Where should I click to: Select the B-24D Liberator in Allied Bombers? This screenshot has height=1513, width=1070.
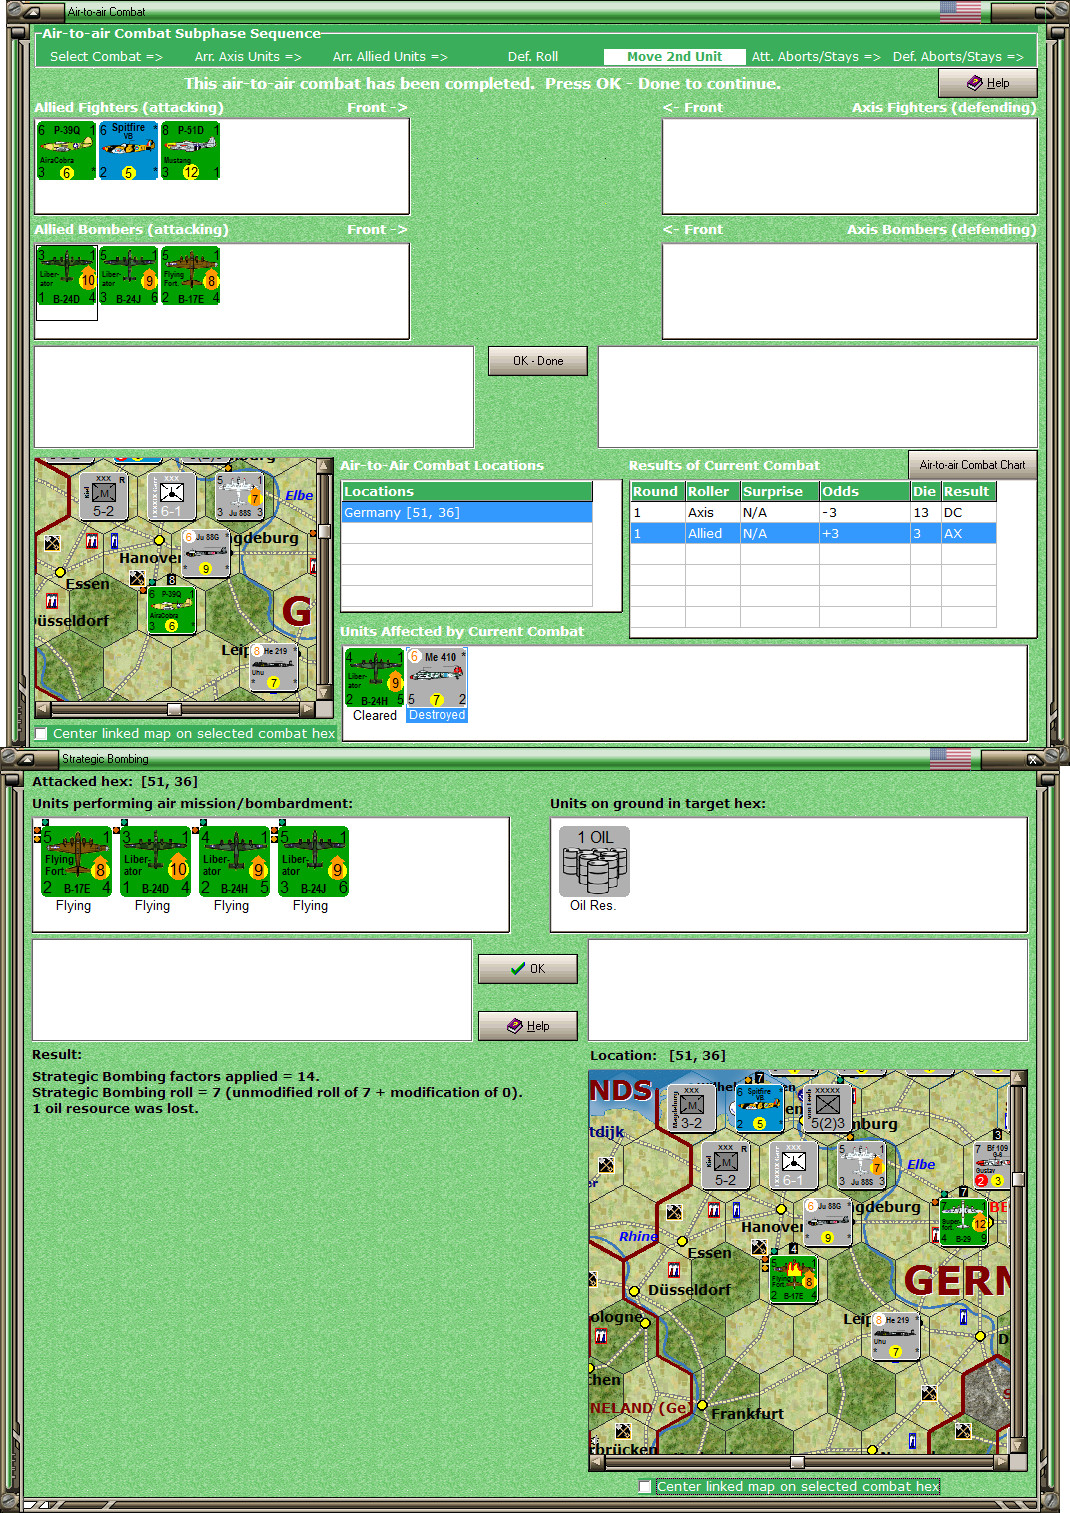point(66,276)
